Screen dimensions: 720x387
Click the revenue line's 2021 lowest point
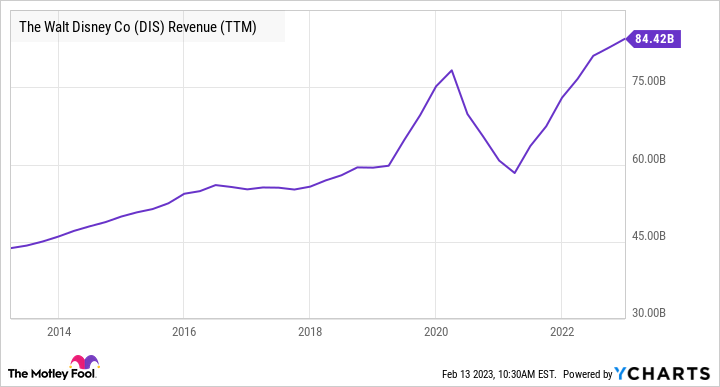click(x=515, y=173)
